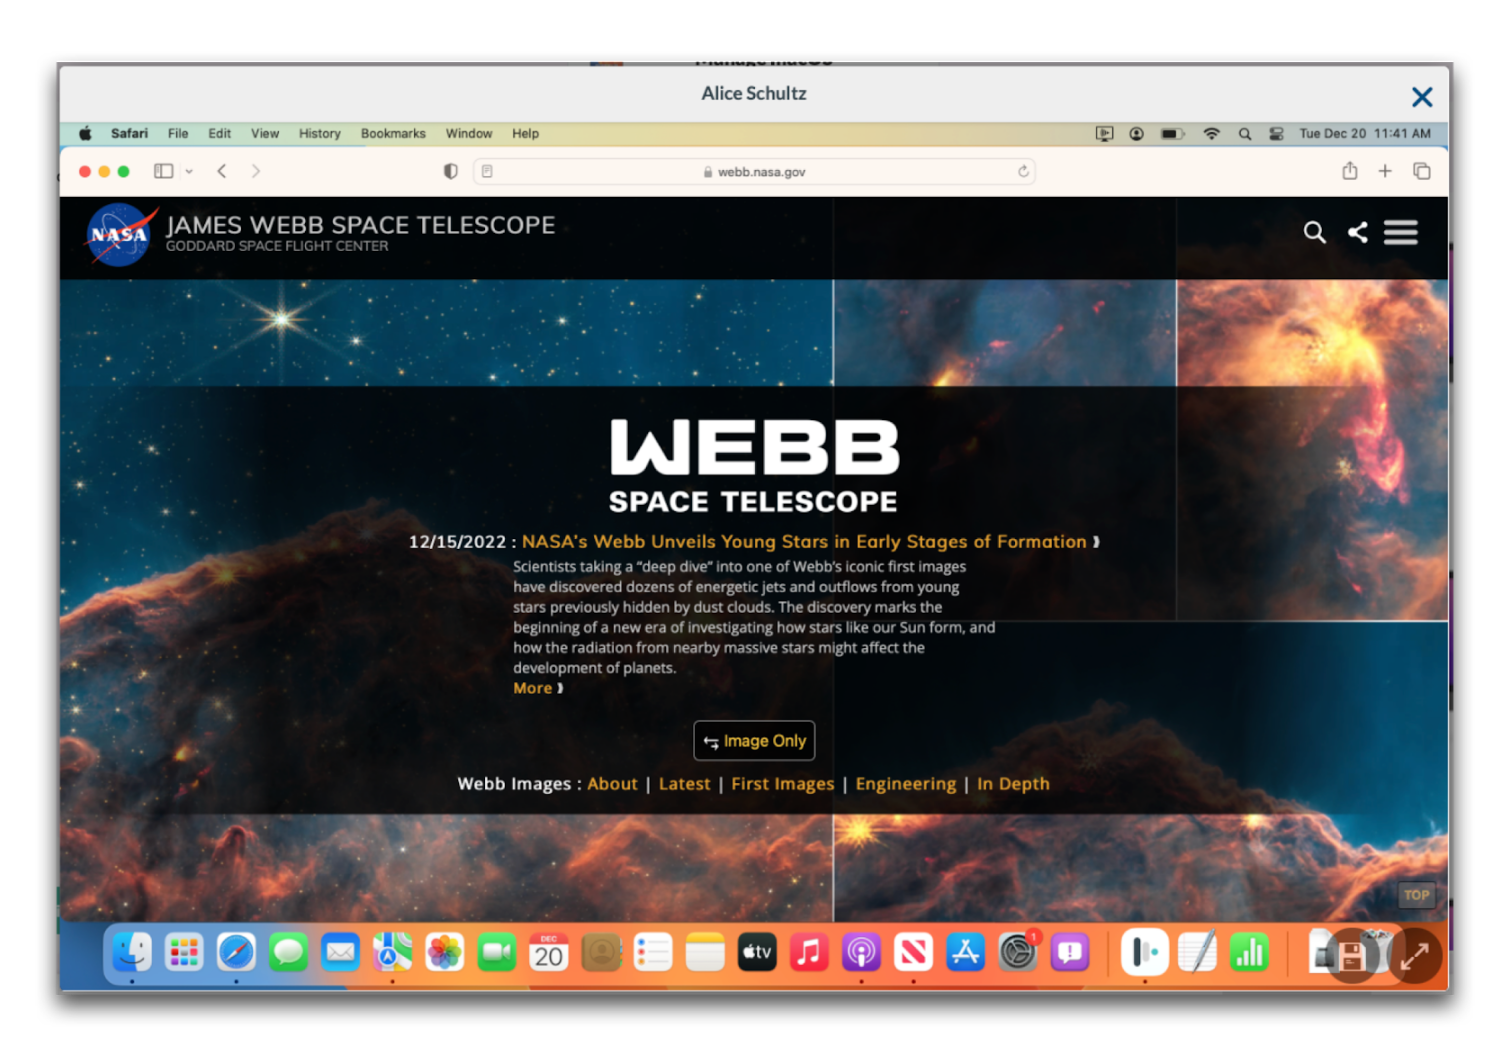This screenshot has width=1500, height=1060.
Task: Expand the More link under the article
Action: click(x=537, y=688)
